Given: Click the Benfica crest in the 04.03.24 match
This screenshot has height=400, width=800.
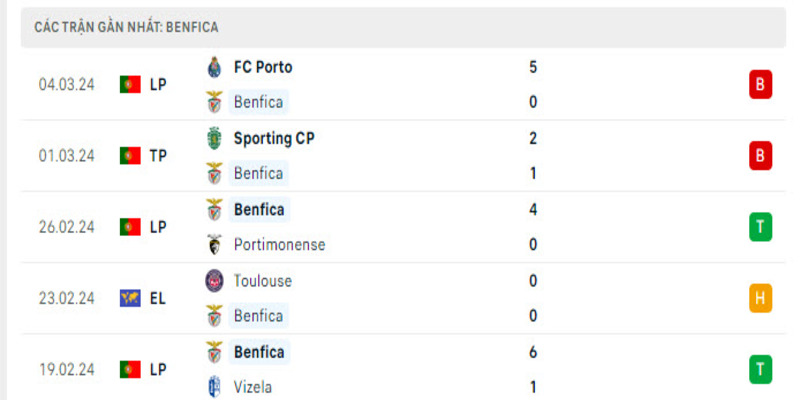Looking at the screenshot, I should click(213, 102).
